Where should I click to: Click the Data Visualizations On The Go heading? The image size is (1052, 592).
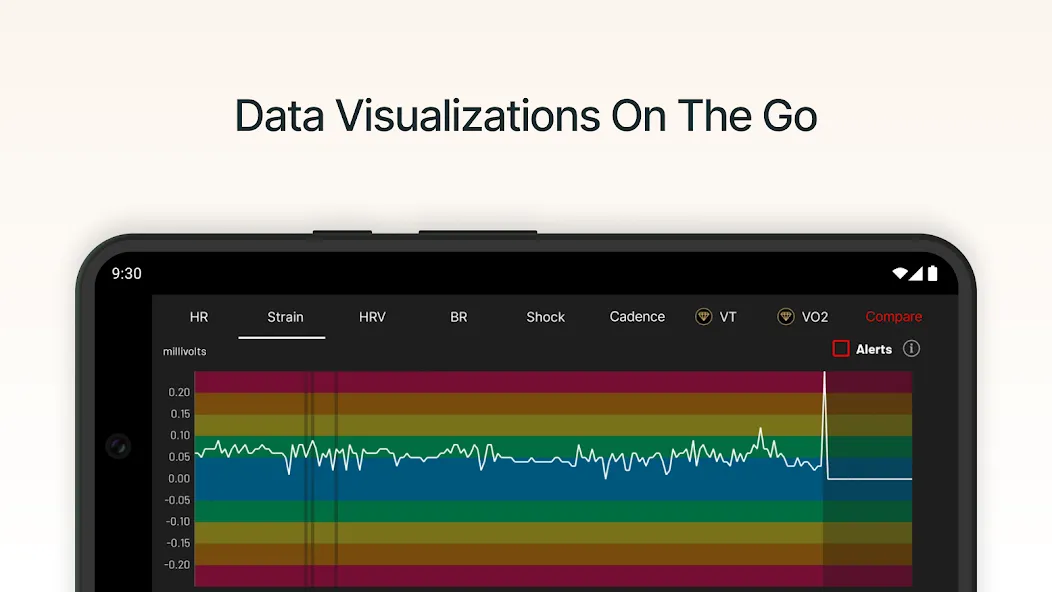tap(526, 116)
